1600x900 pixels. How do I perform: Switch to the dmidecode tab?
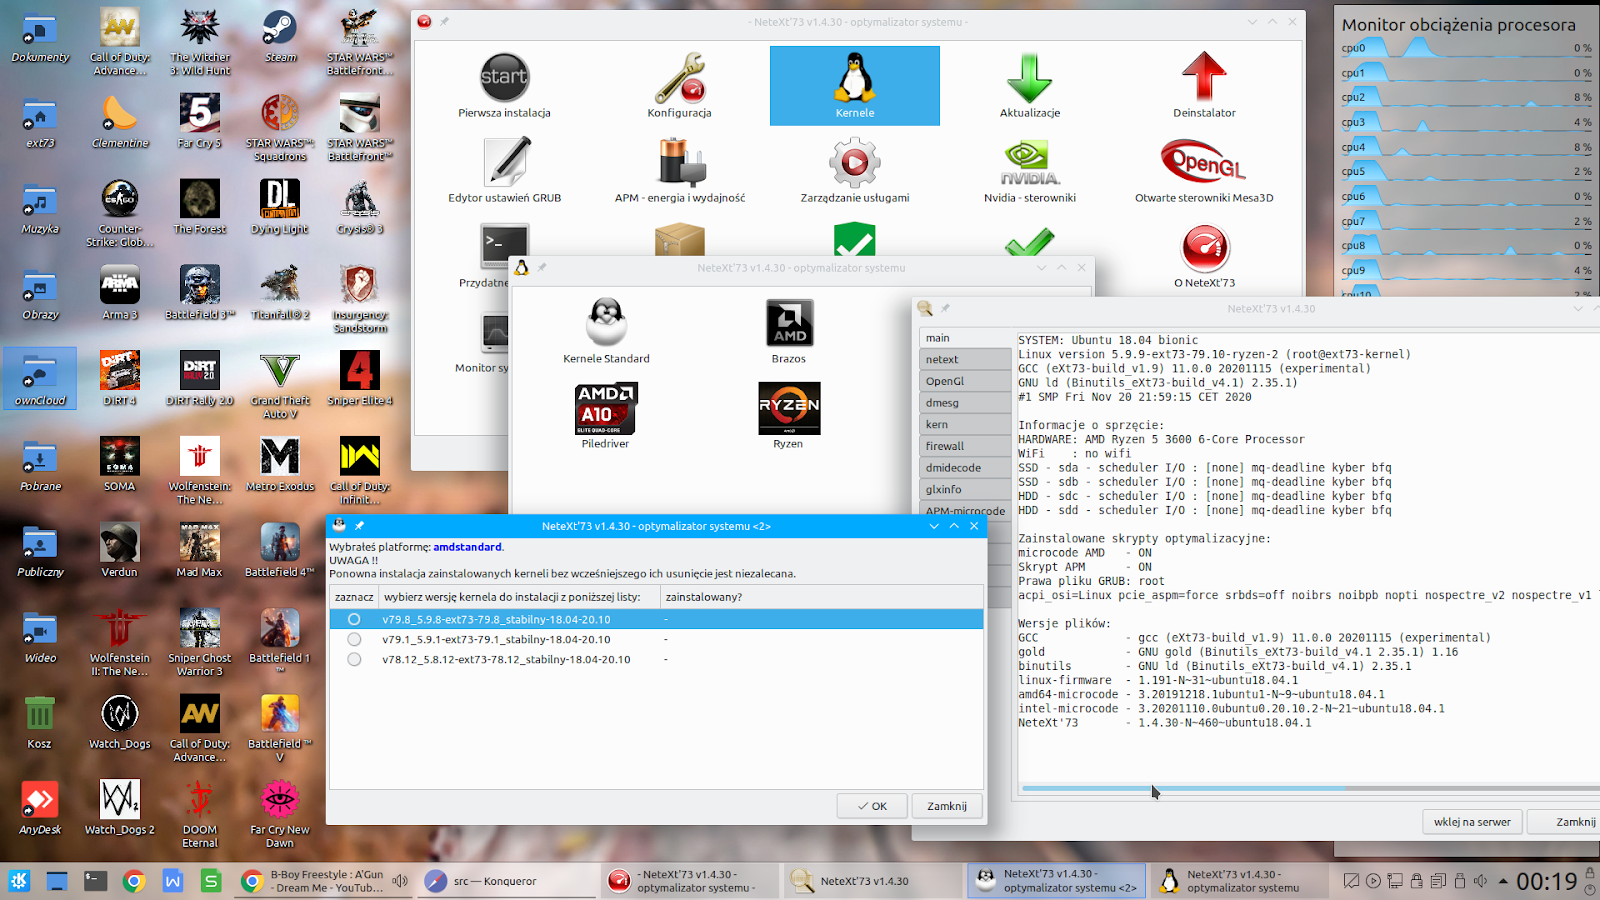point(965,468)
